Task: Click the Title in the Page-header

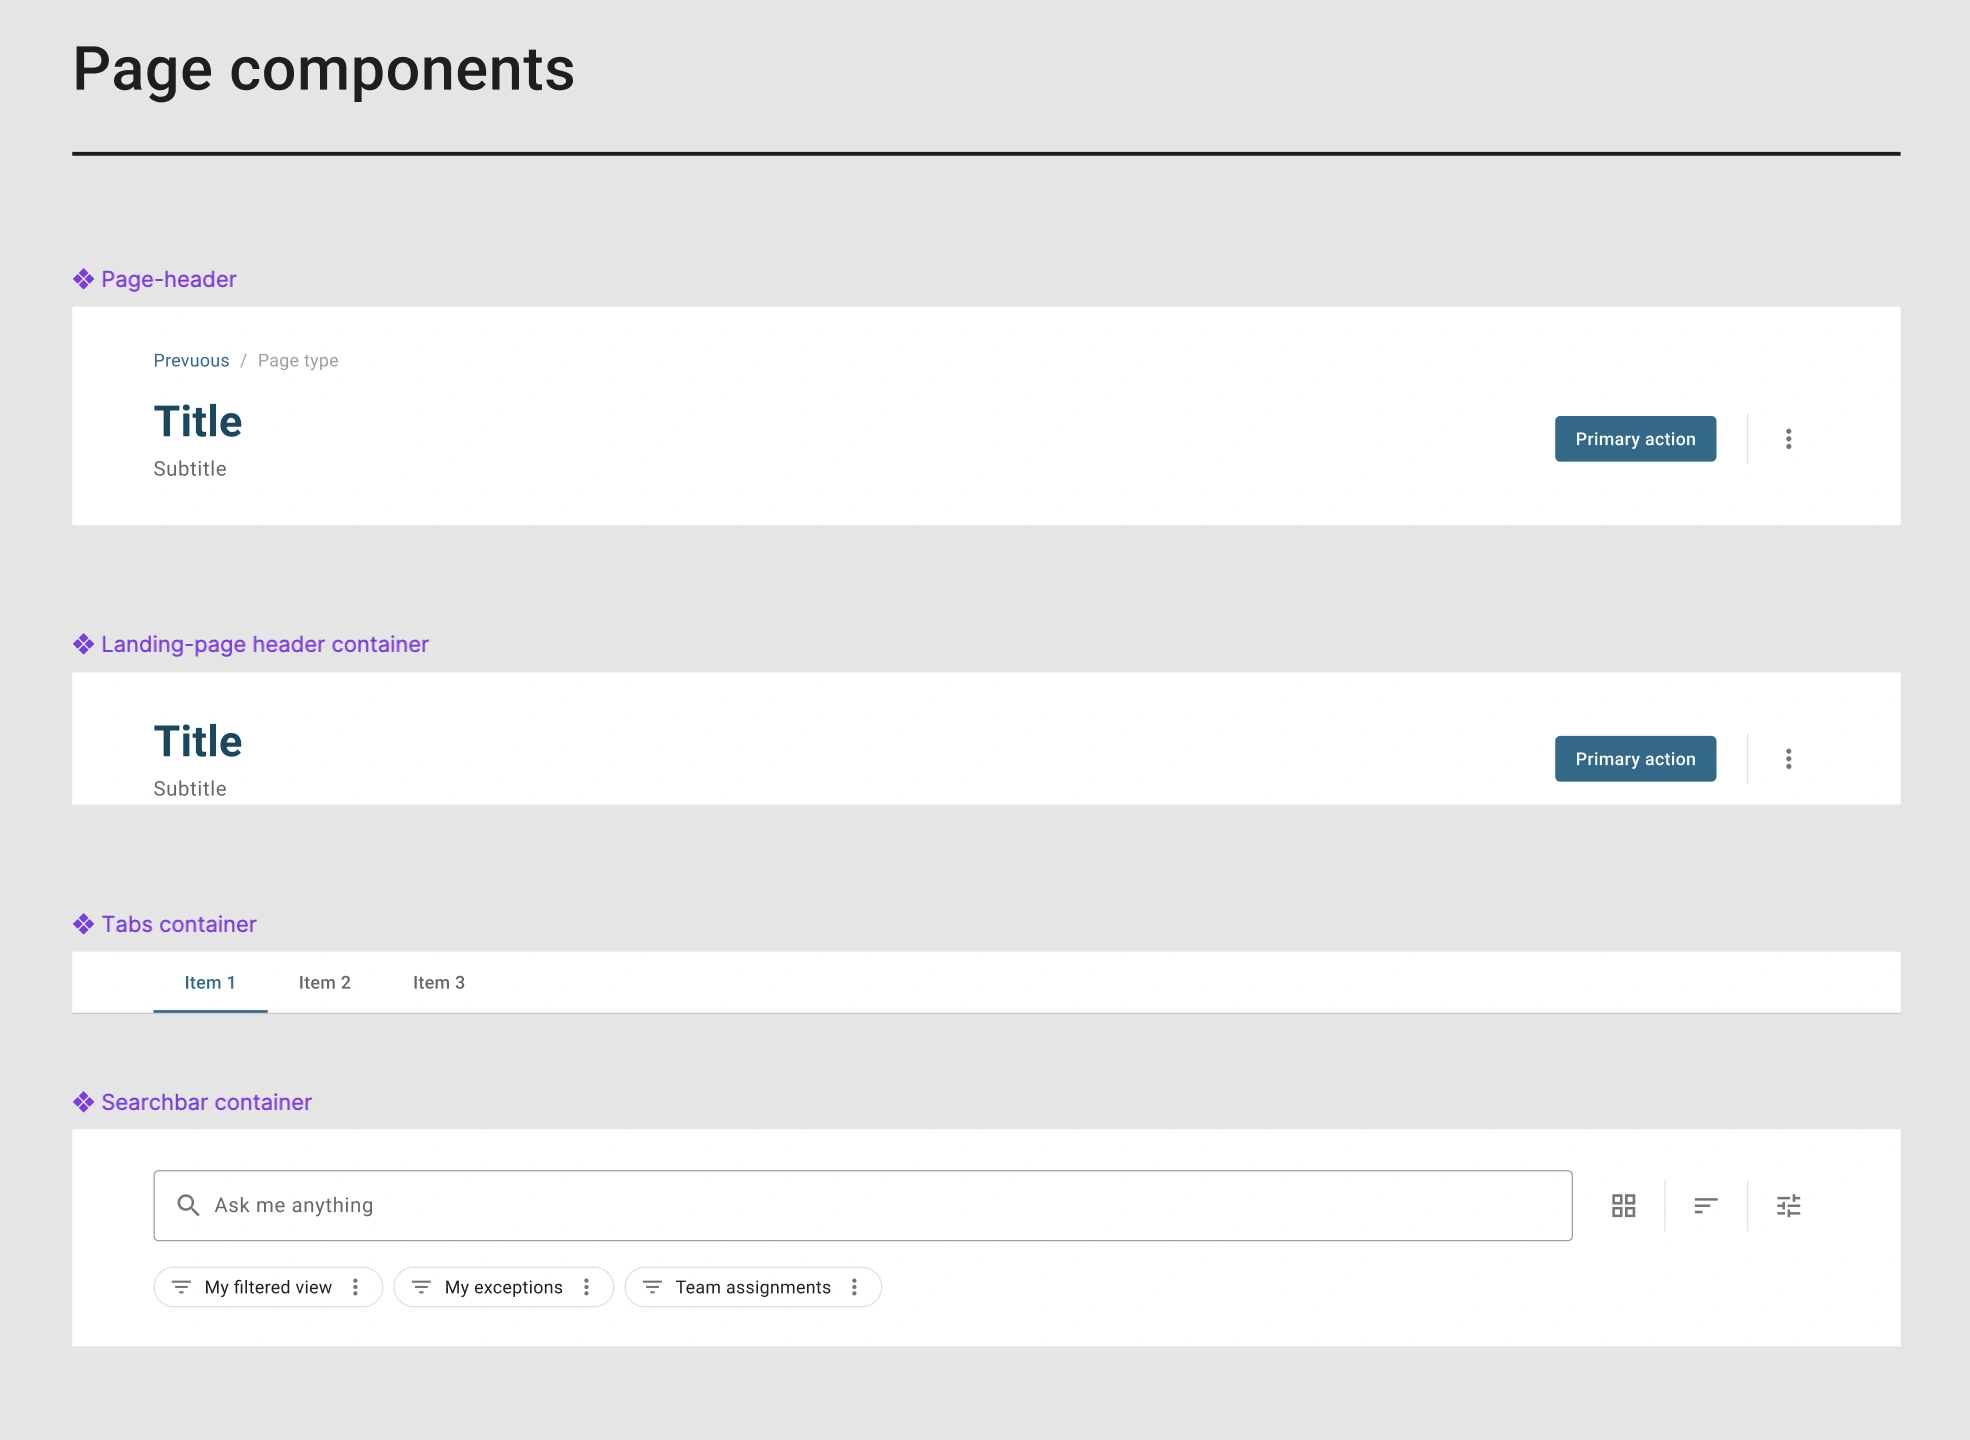Action: coord(198,421)
